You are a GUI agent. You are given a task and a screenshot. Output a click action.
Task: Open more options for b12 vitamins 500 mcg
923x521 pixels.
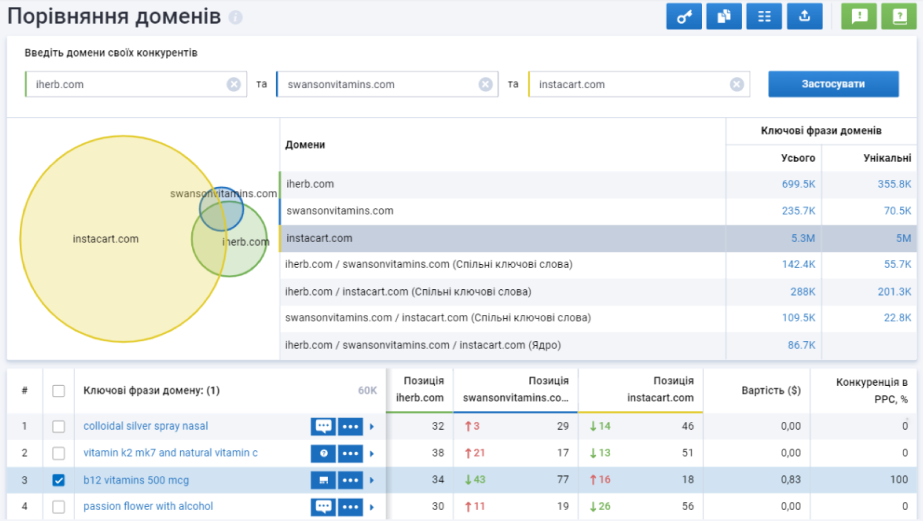point(350,480)
